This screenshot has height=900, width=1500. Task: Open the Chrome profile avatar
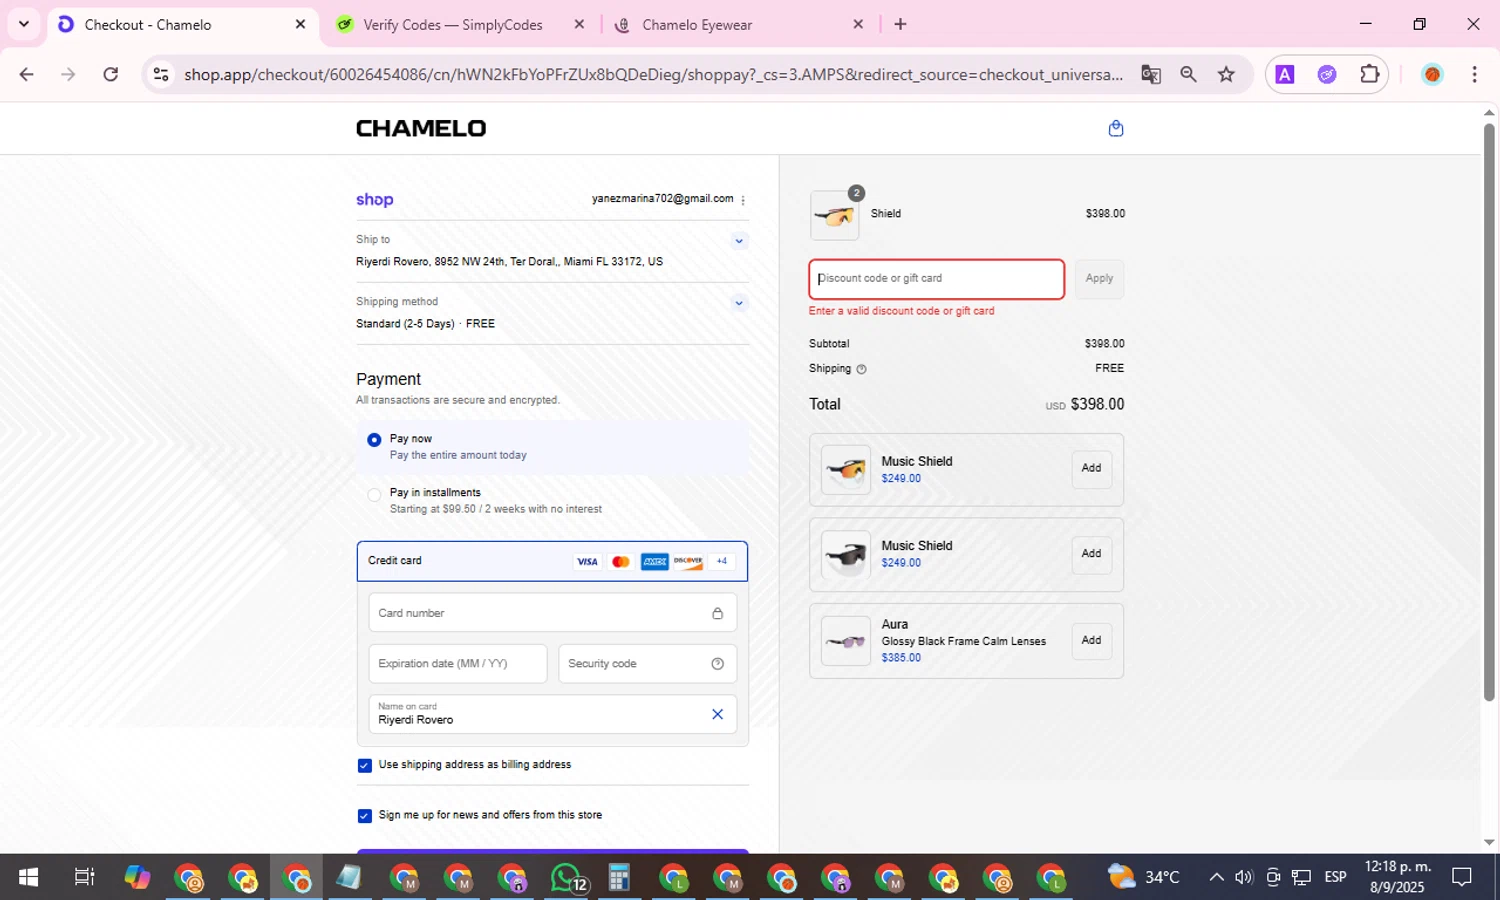point(1432,74)
